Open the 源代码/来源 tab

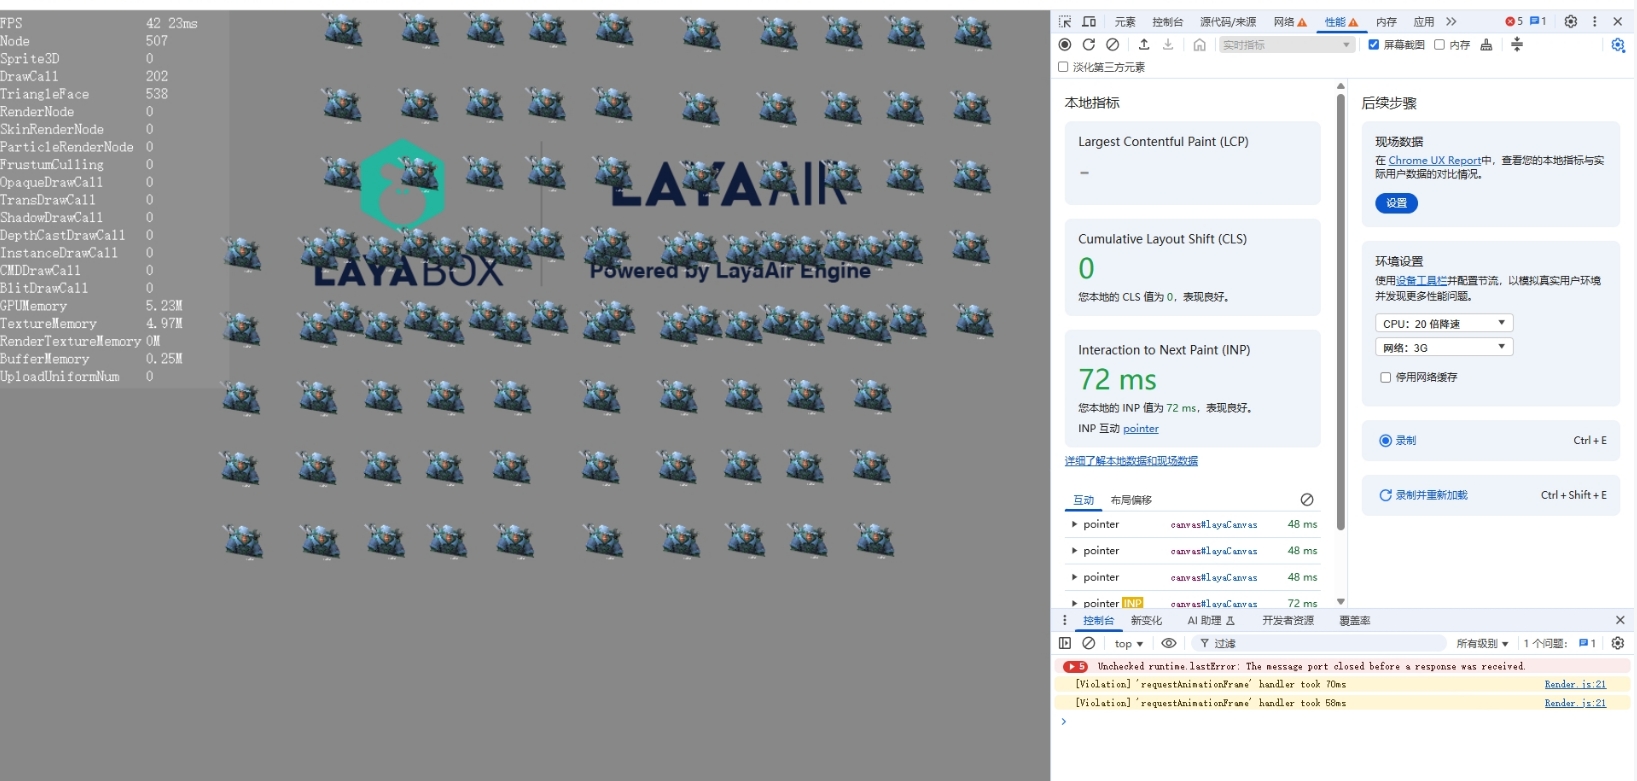point(1228,21)
